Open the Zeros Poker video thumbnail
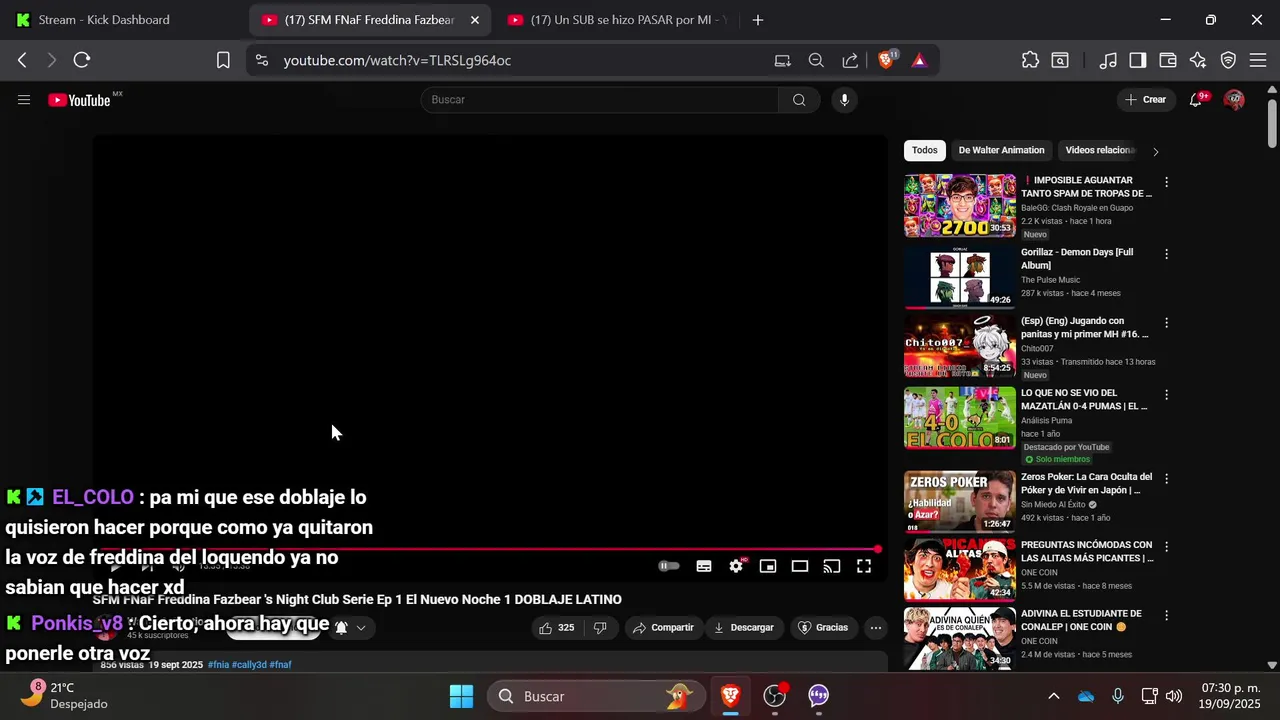The width and height of the screenshot is (1280, 720). [960, 502]
